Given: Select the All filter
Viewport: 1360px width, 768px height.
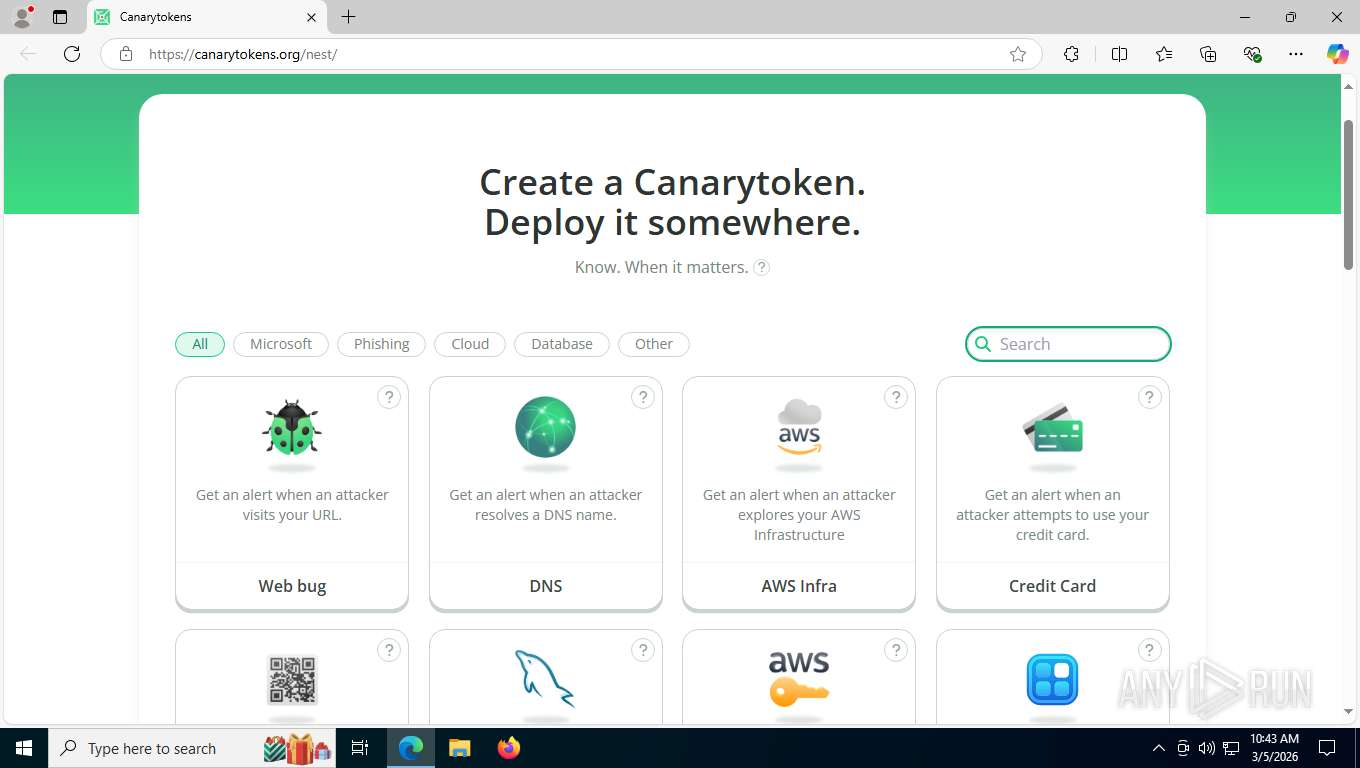Looking at the screenshot, I should (x=200, y=344).
